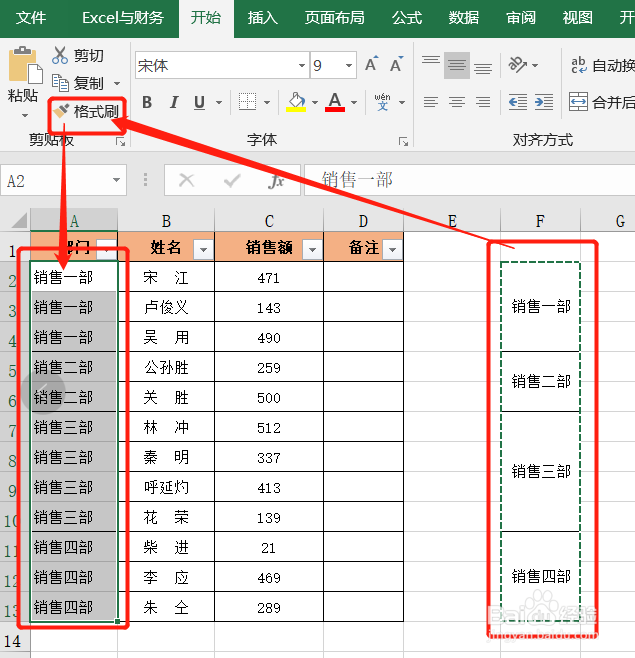Activate the Format Painter tool
The width and height of the screenshot is (635, 658).
click(x=86, y=112)
